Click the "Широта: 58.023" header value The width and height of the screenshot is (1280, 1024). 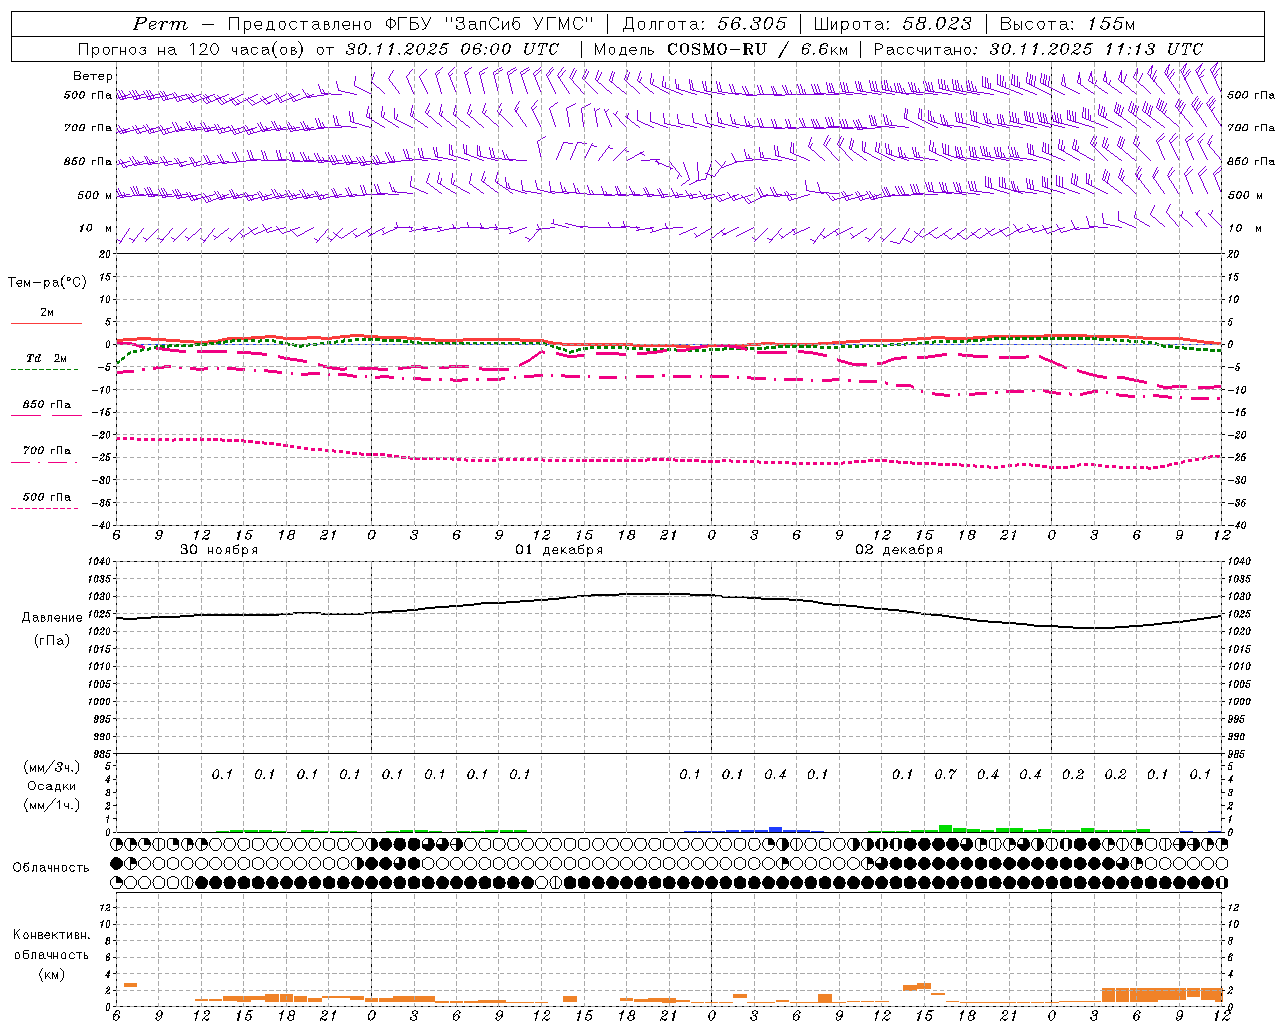(x=892, y=24)
